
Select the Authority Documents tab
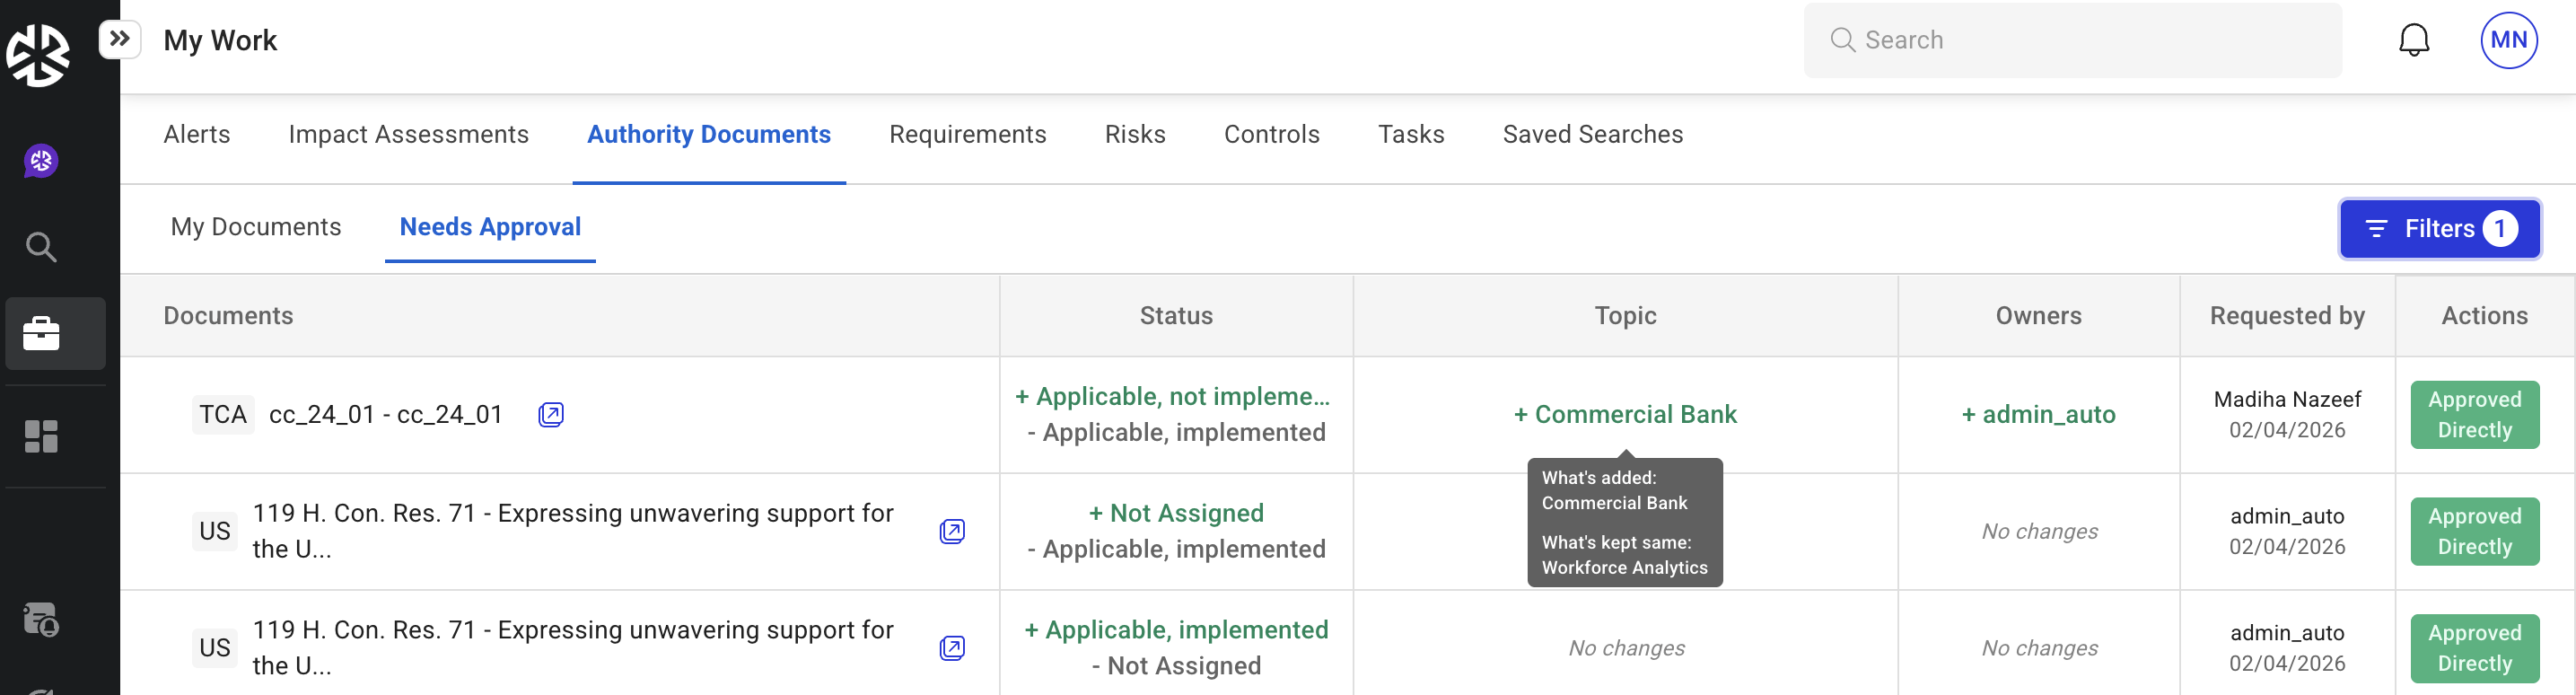tap(709, 134)
